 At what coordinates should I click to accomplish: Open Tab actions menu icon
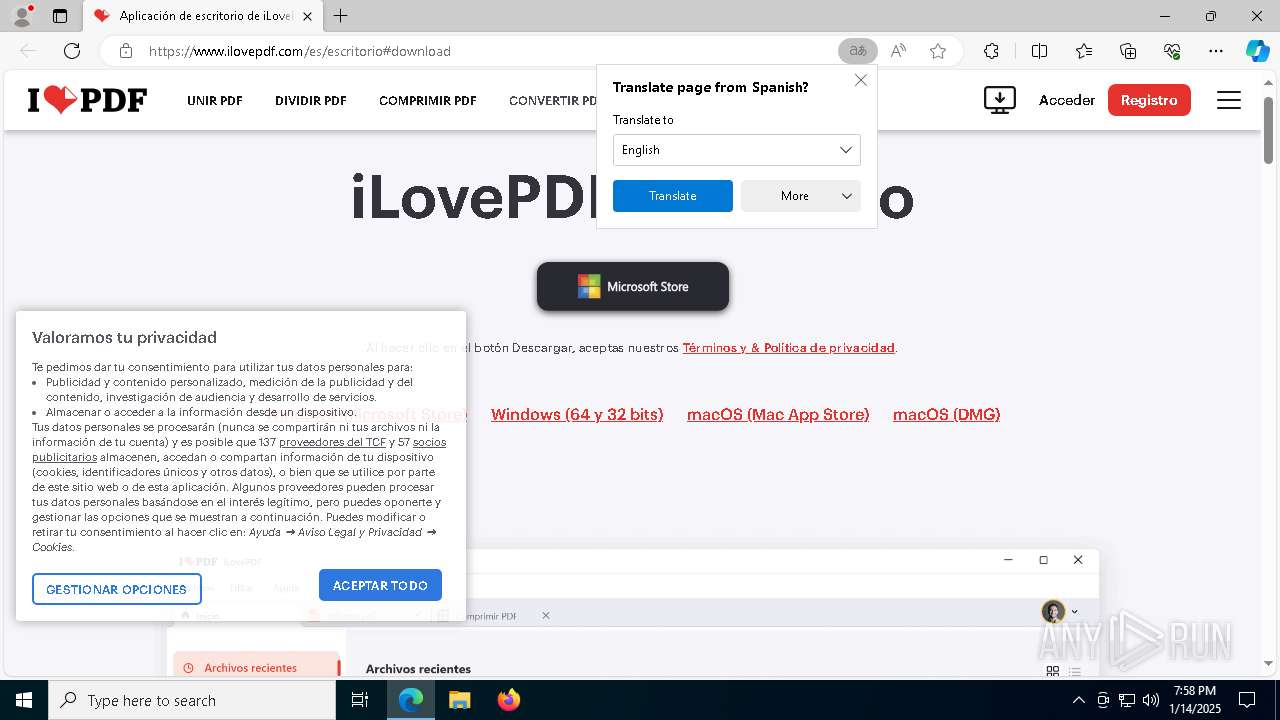click(x=60, y=16)
